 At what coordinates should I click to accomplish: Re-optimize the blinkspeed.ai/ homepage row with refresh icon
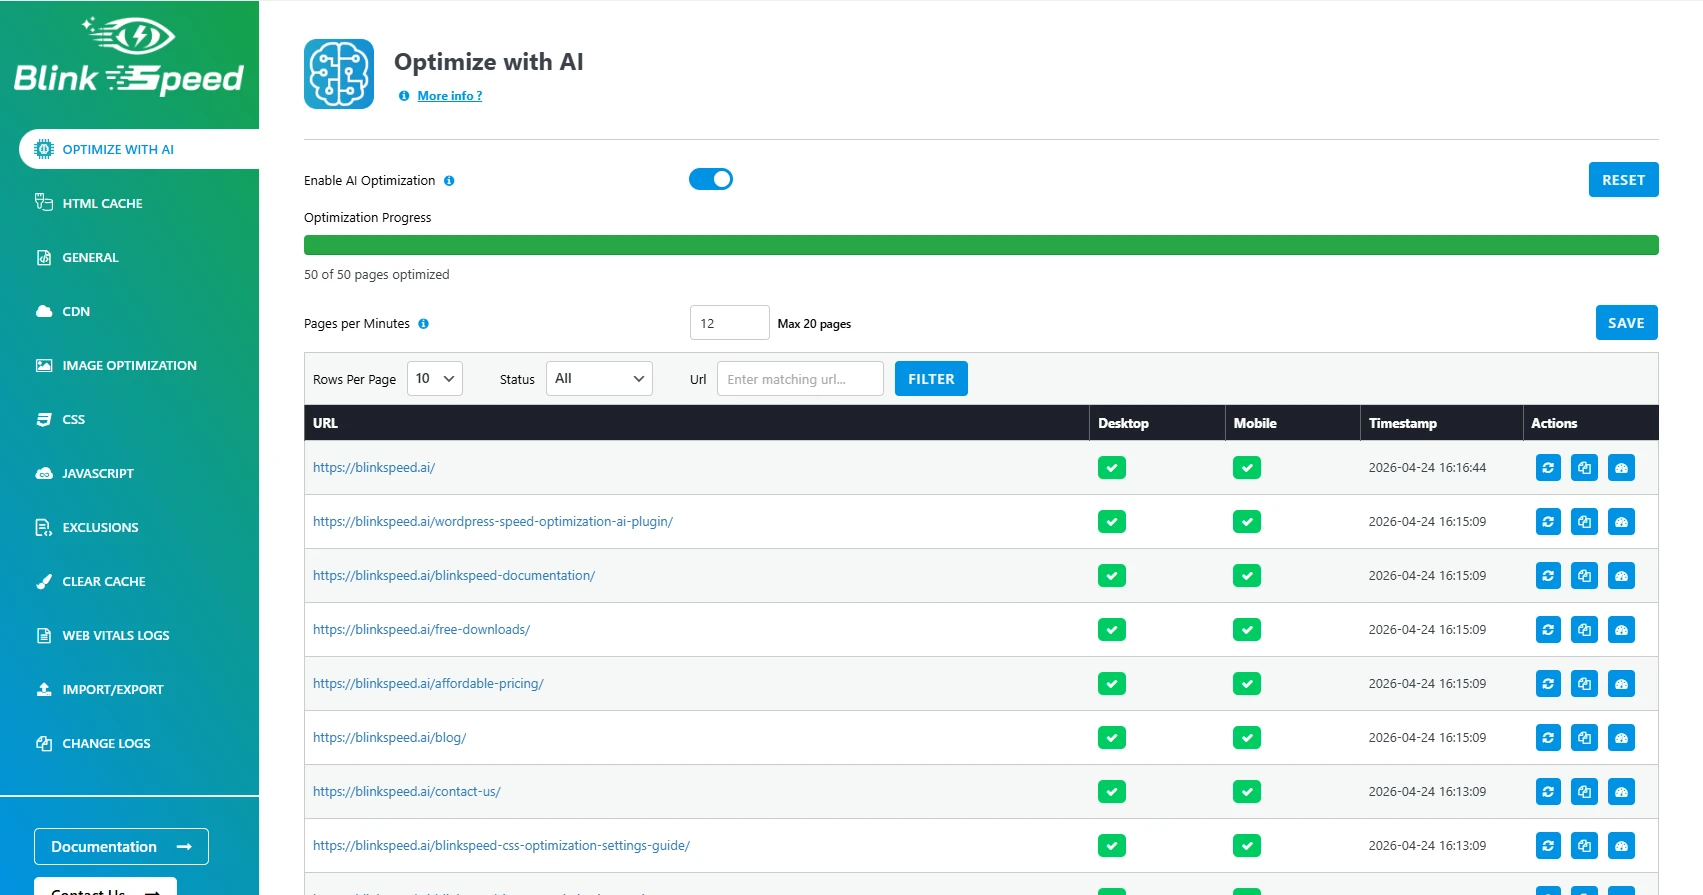pos(1548,468)
